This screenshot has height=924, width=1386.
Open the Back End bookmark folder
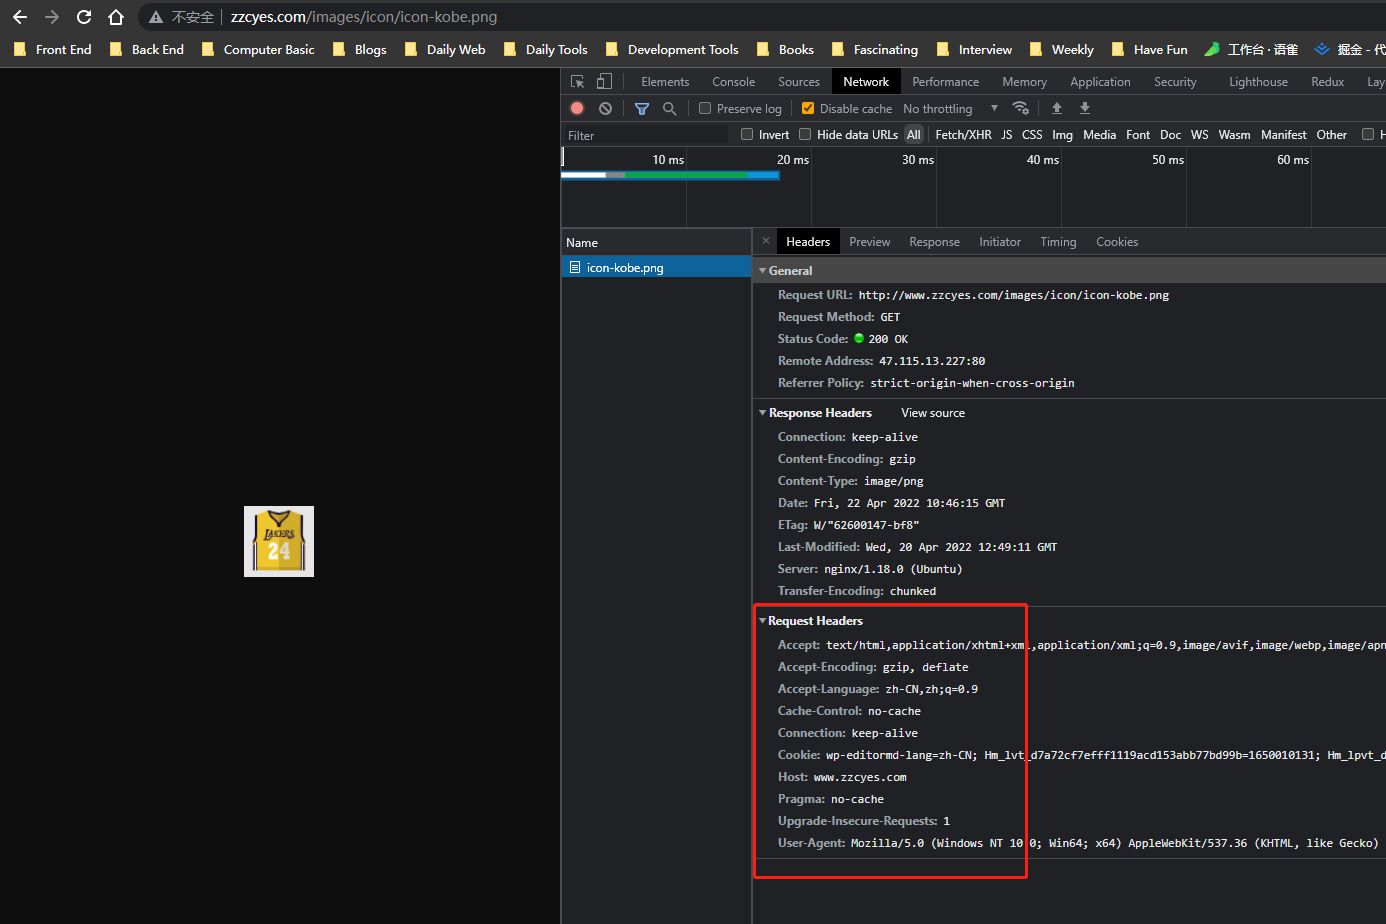click(x=147, y=49)
